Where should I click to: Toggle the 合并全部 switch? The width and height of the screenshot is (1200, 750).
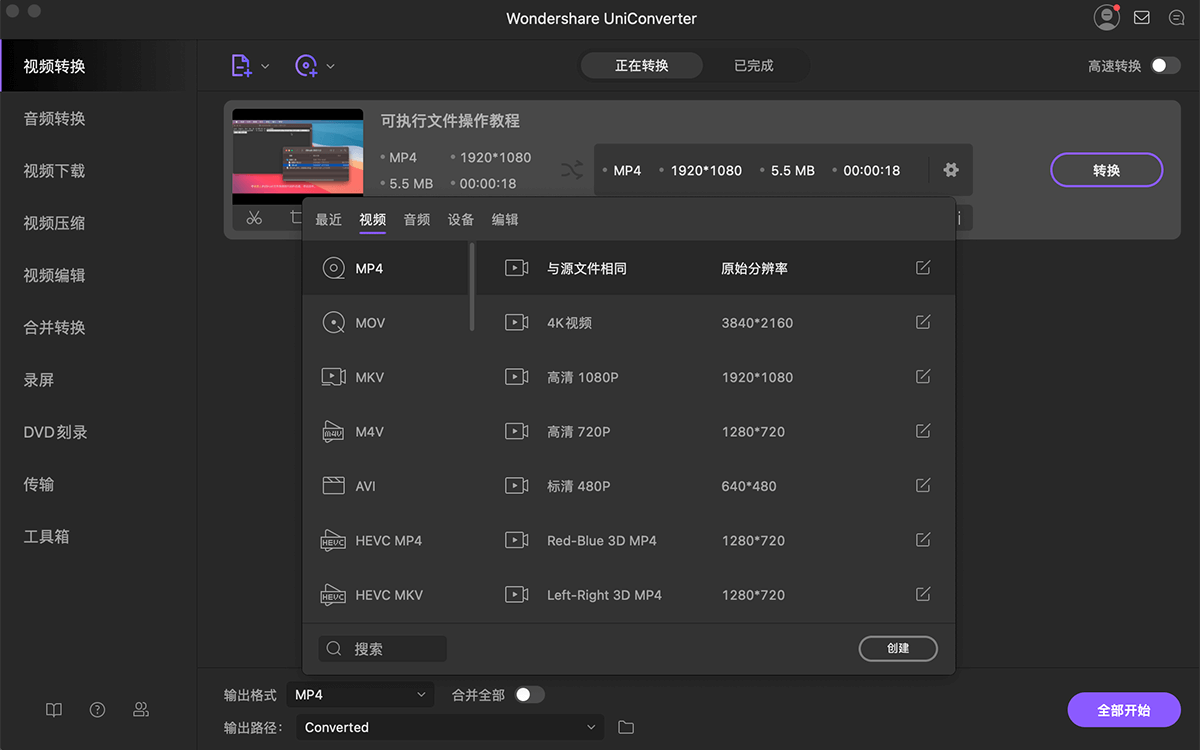pos(530,695)
